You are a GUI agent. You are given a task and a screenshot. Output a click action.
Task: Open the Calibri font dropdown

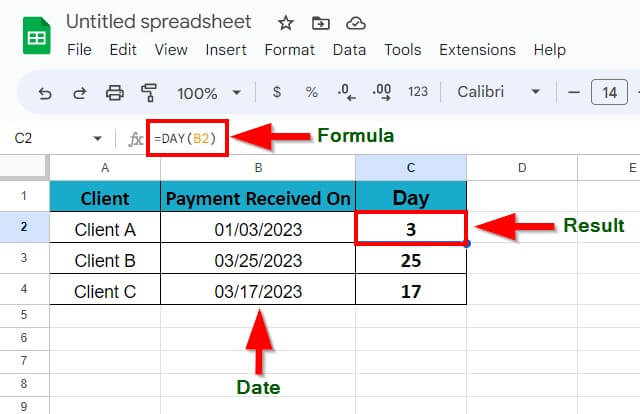(498, 92)
